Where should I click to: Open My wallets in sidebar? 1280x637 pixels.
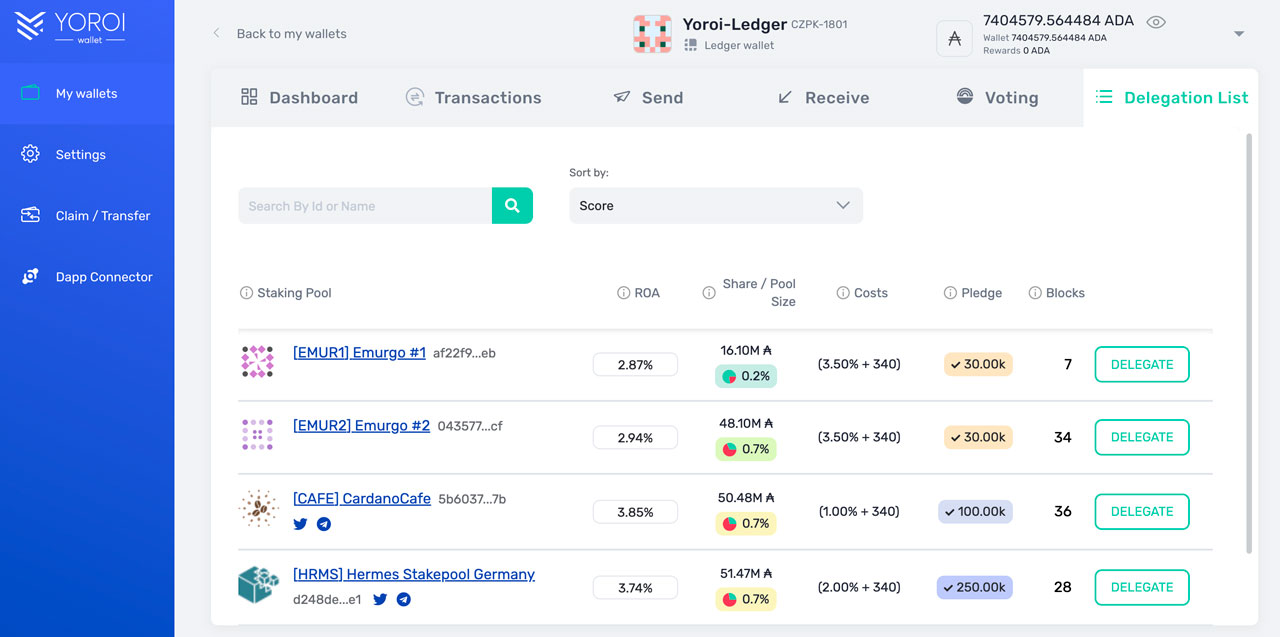click(x=87, y=93)
